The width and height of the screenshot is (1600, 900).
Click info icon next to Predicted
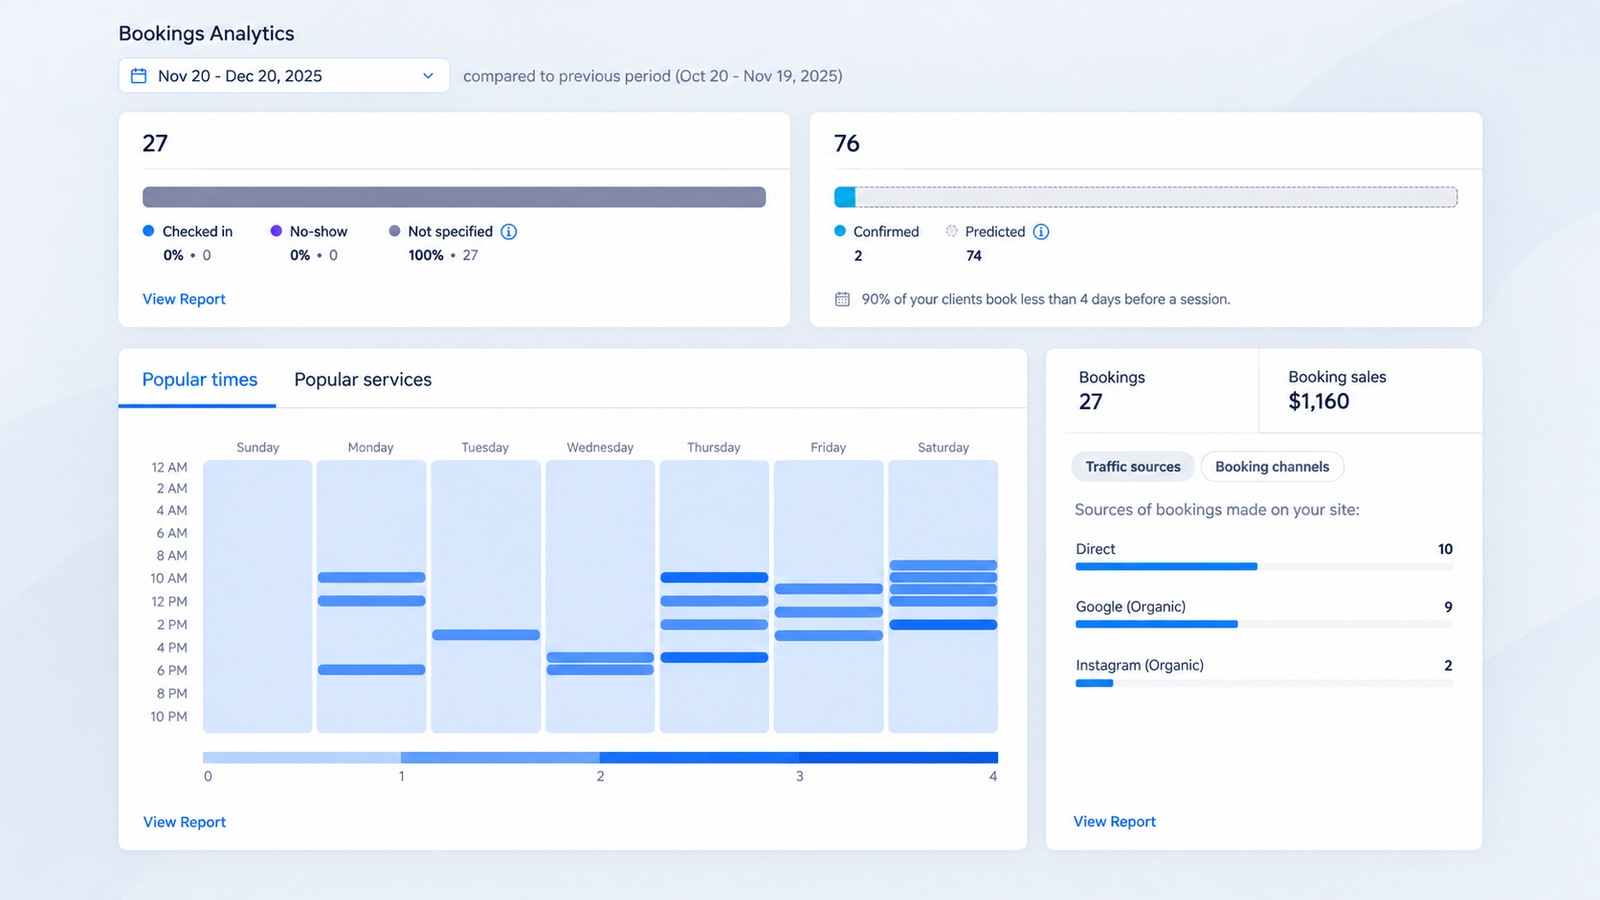1041,232
